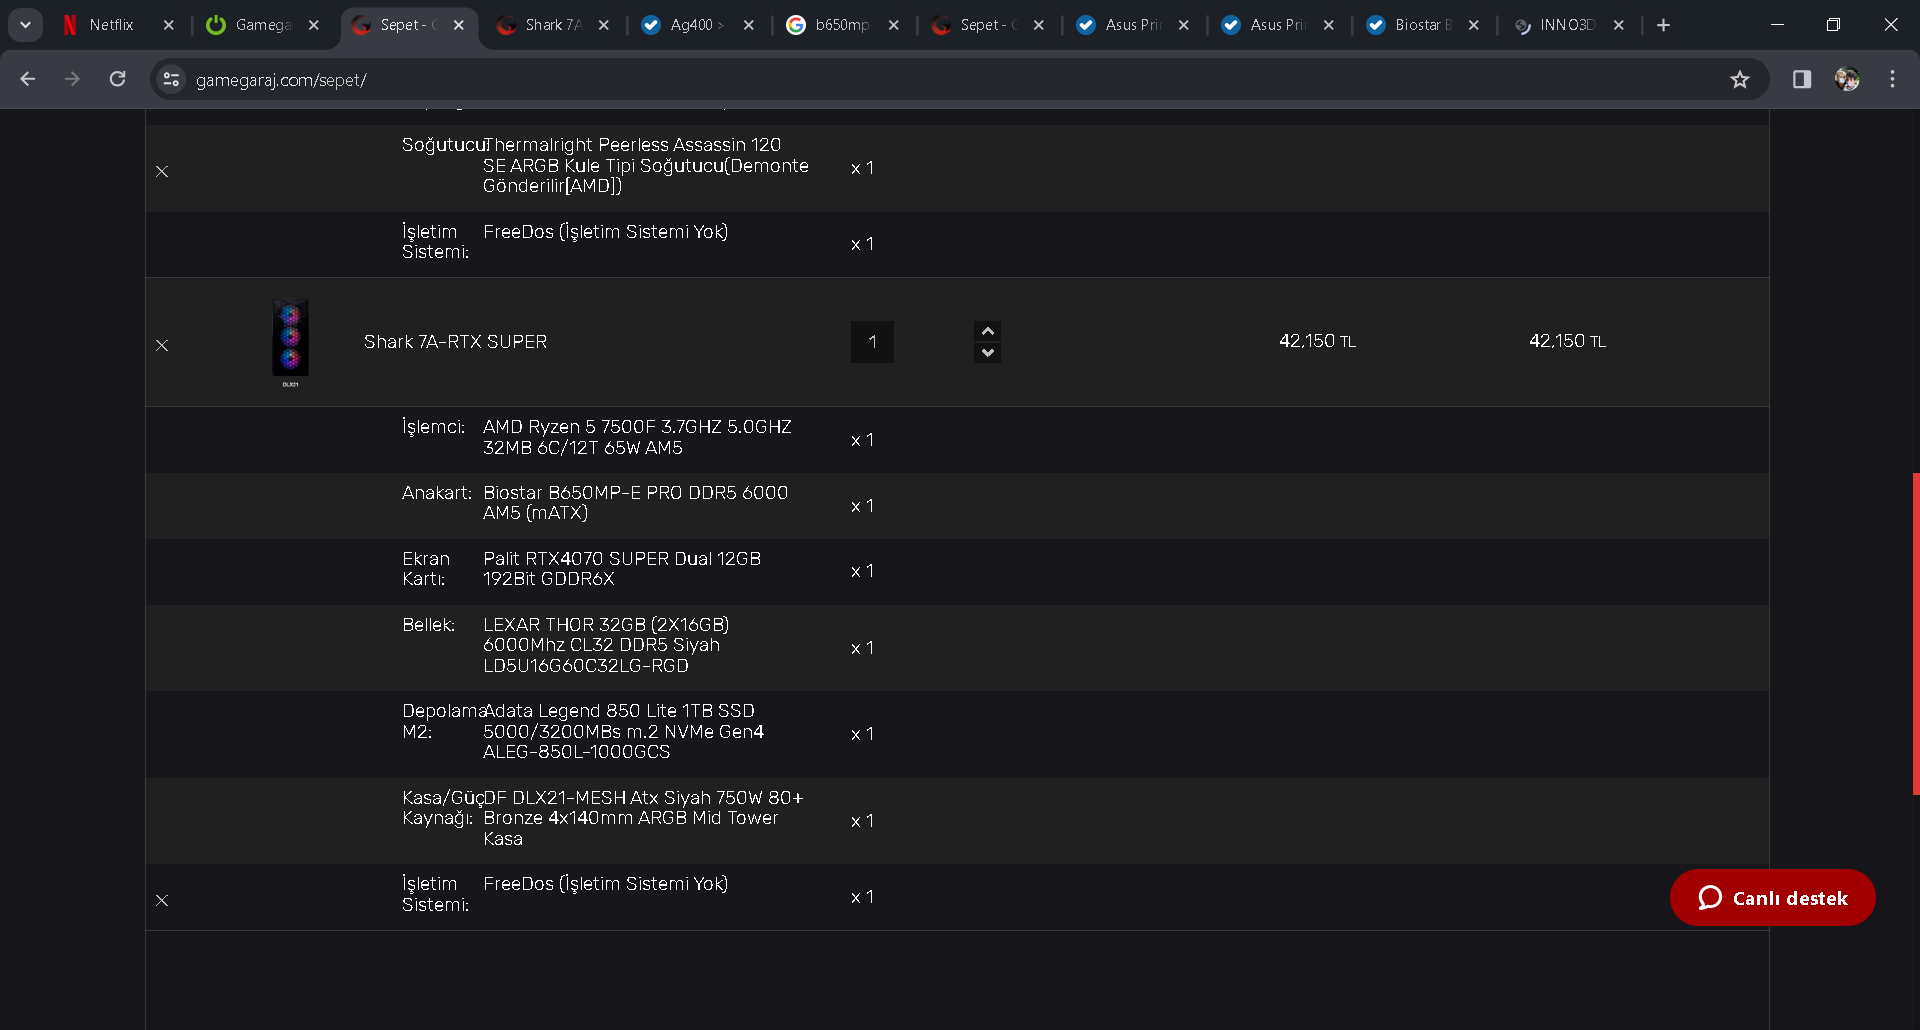Open the tab search dropdown arrow
Viewport: 1920px width, 1030px height.
(25, 25)
